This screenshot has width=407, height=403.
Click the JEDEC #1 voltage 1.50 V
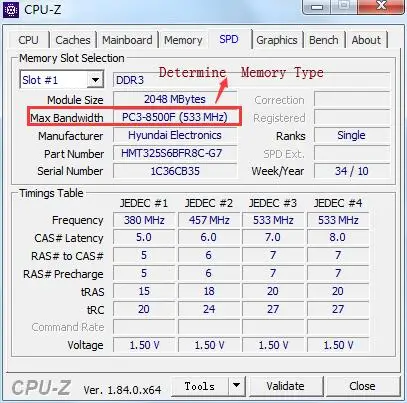pos(144,345)
